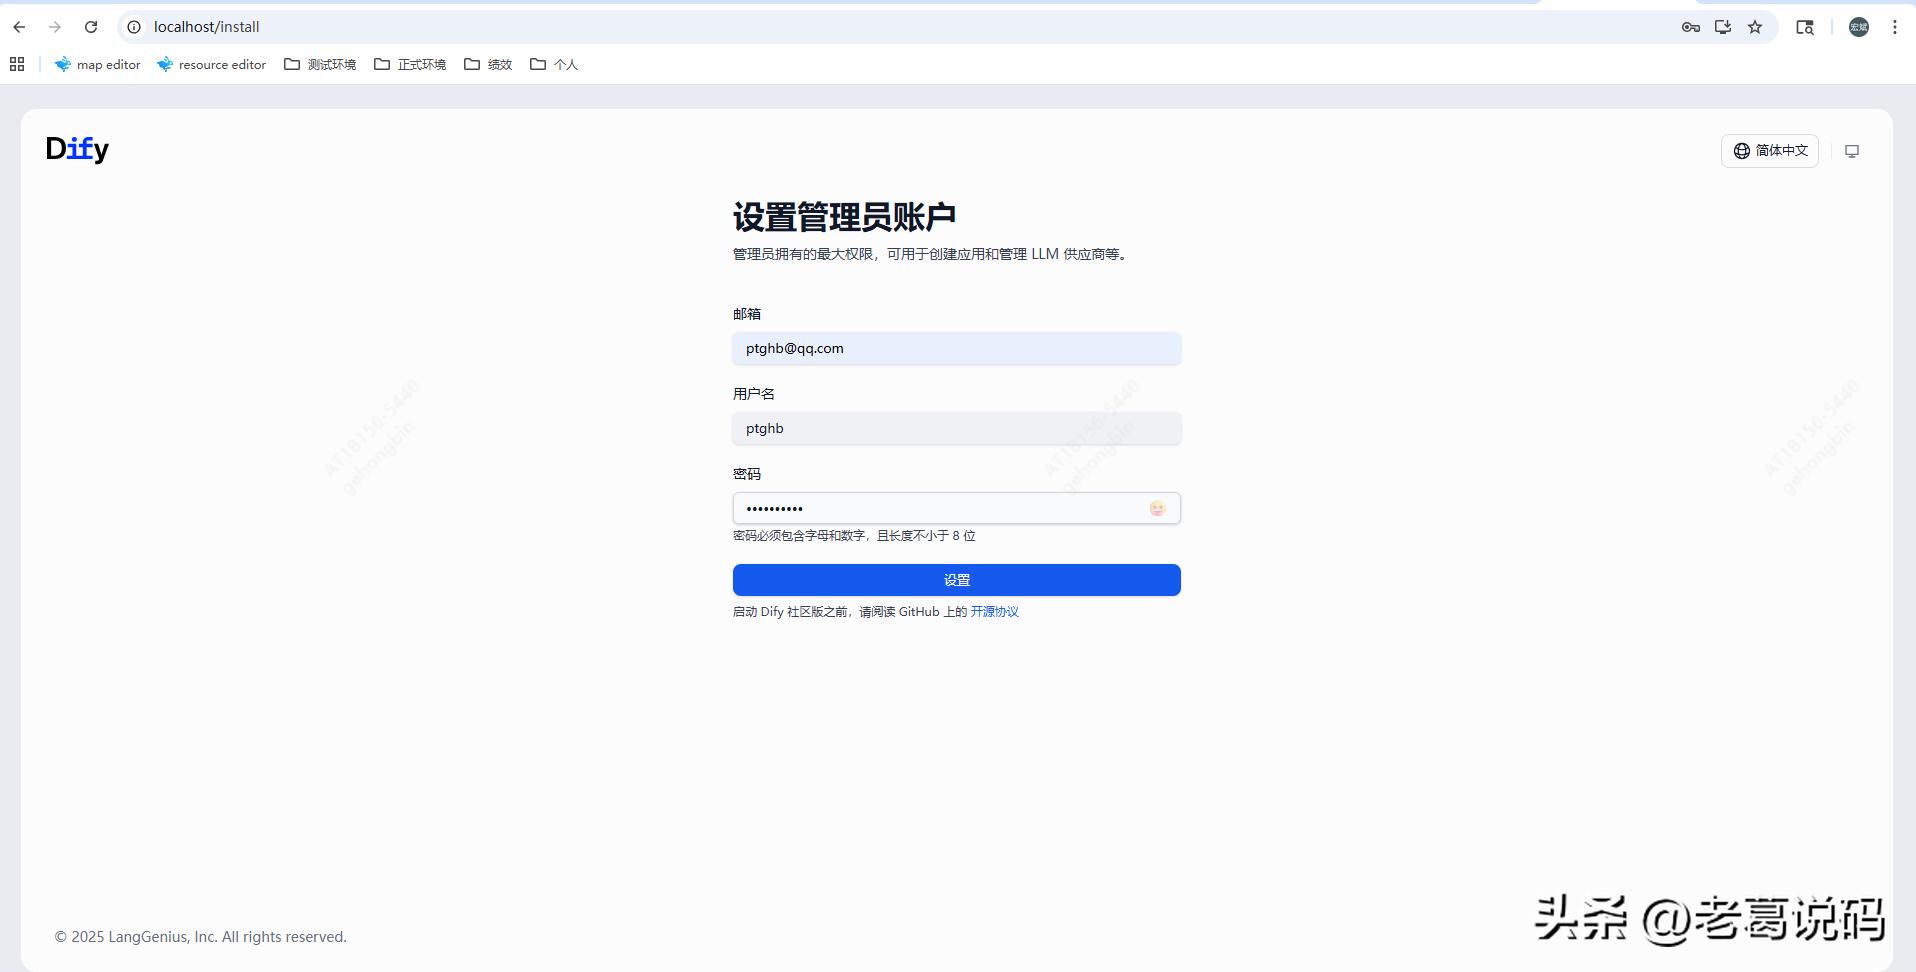Expand the 测试环境 bookmark folder
This screenshot has height=972, width=1916.
[x=320, y=64]
